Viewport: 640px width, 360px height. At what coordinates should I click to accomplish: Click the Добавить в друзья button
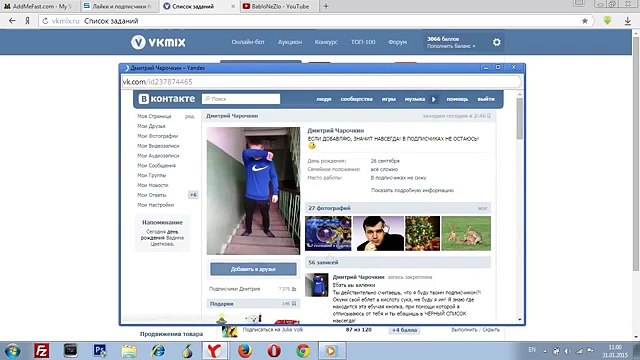coord(253,269)
